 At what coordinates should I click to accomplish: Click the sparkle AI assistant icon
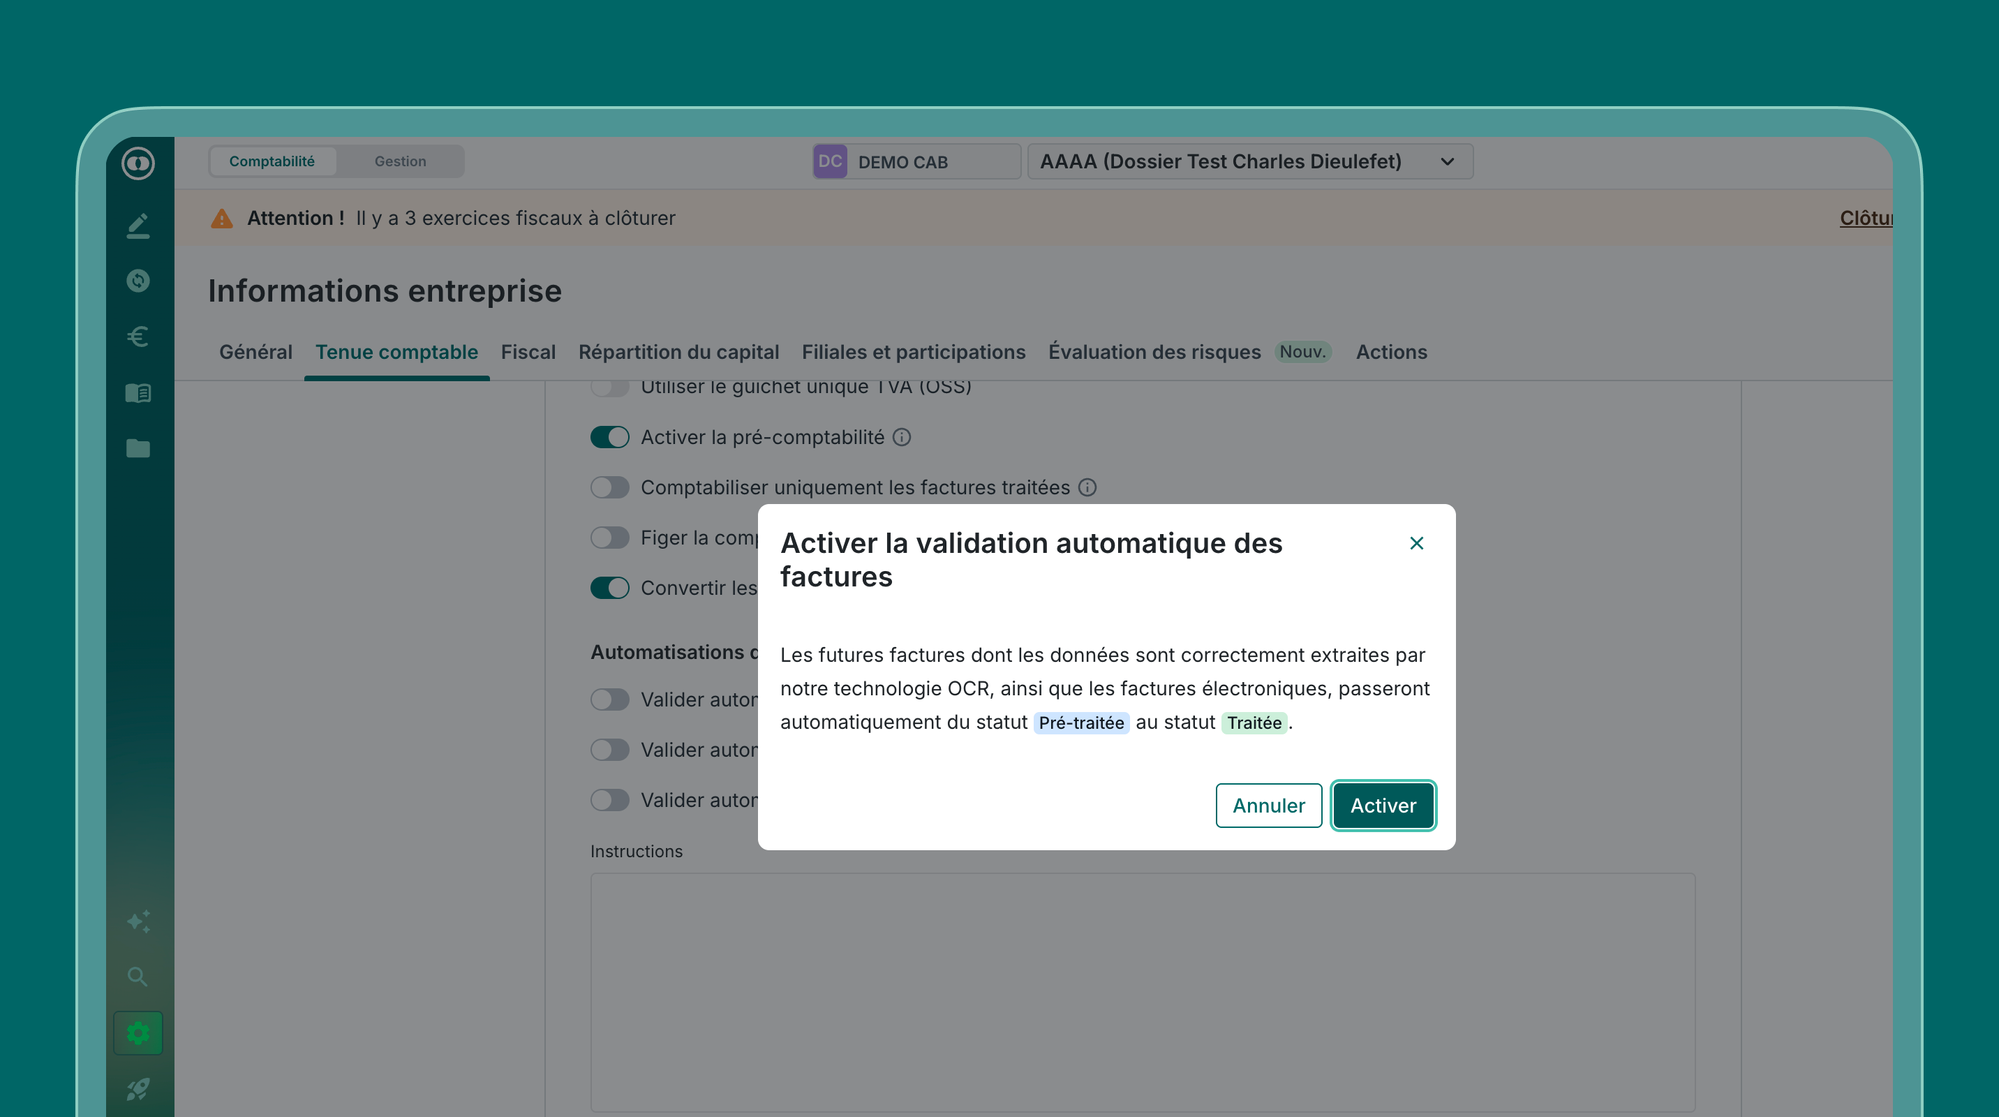coord(138,921)
